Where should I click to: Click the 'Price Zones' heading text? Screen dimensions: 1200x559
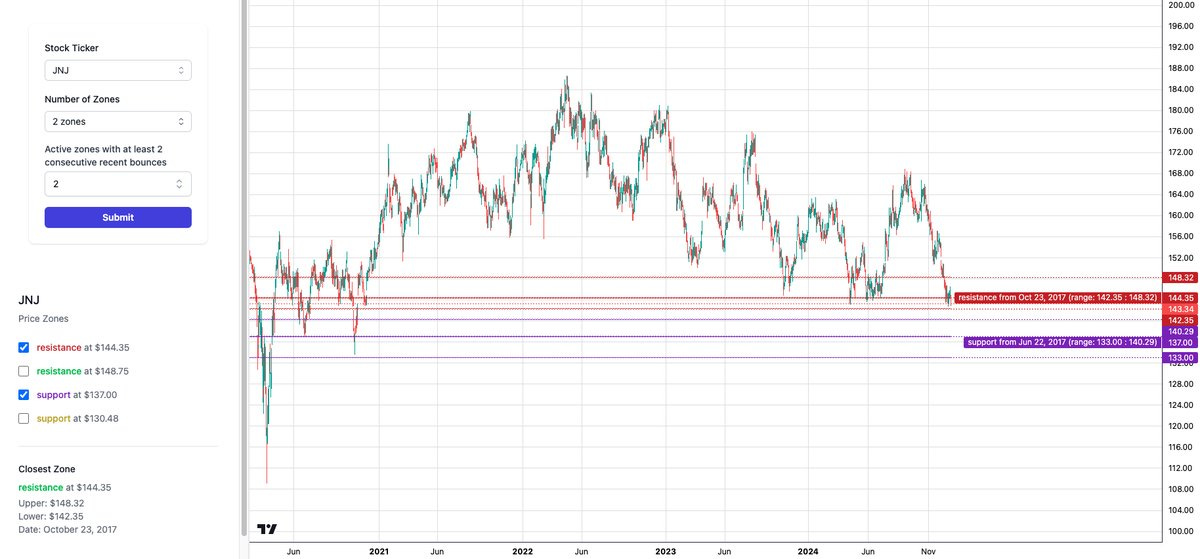(x=43, y=318)
